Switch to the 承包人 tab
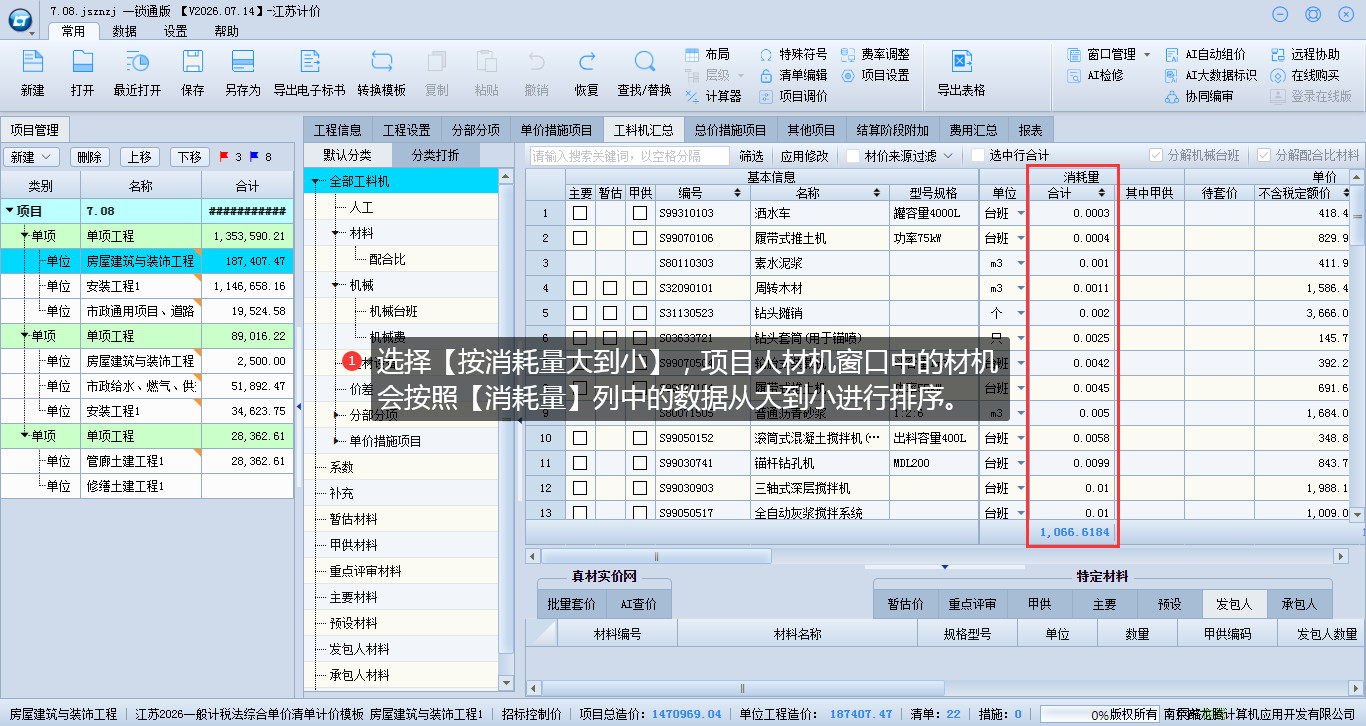The width and height of the screenshot is (1366, 726). click(1299, 604)
